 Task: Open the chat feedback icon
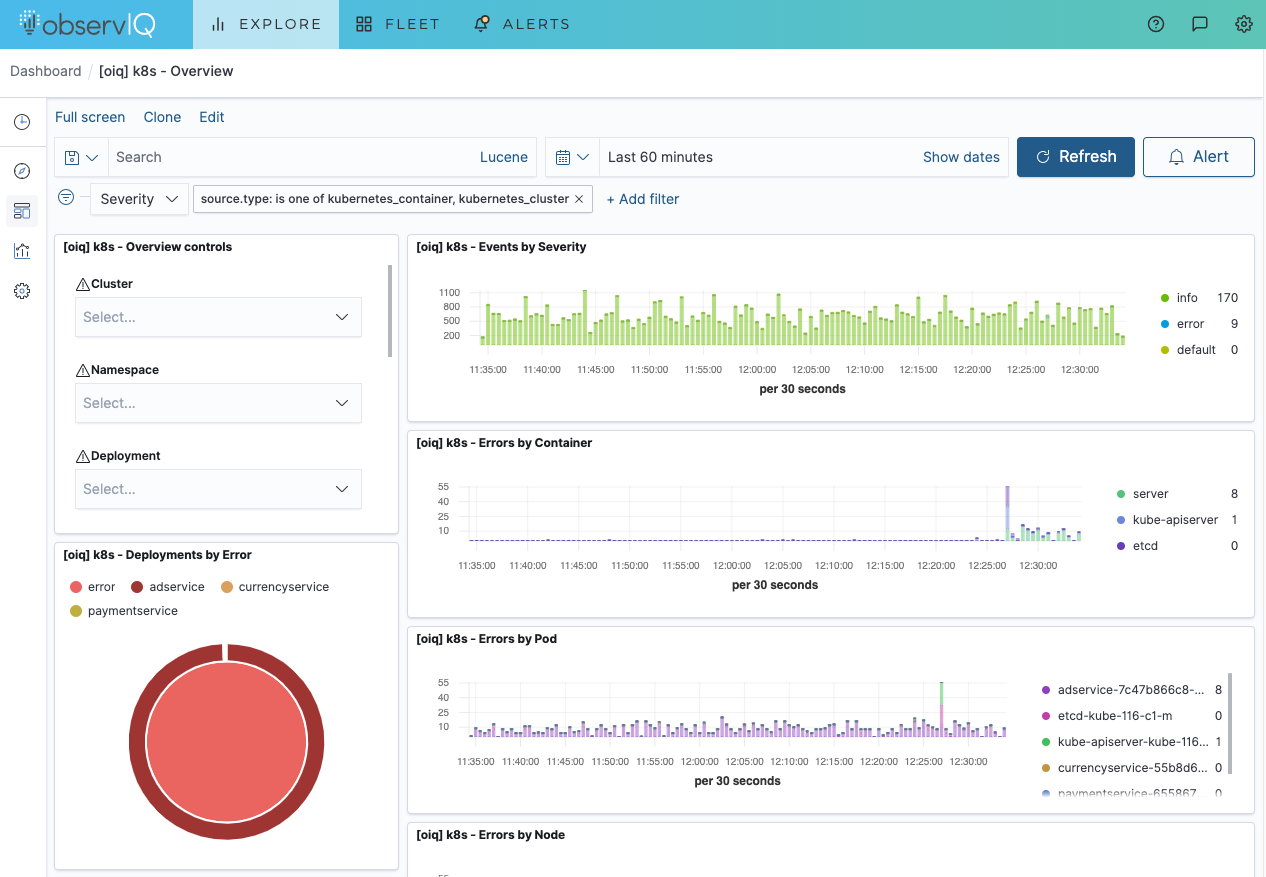pyautogui.click(x=1200, y=24)
